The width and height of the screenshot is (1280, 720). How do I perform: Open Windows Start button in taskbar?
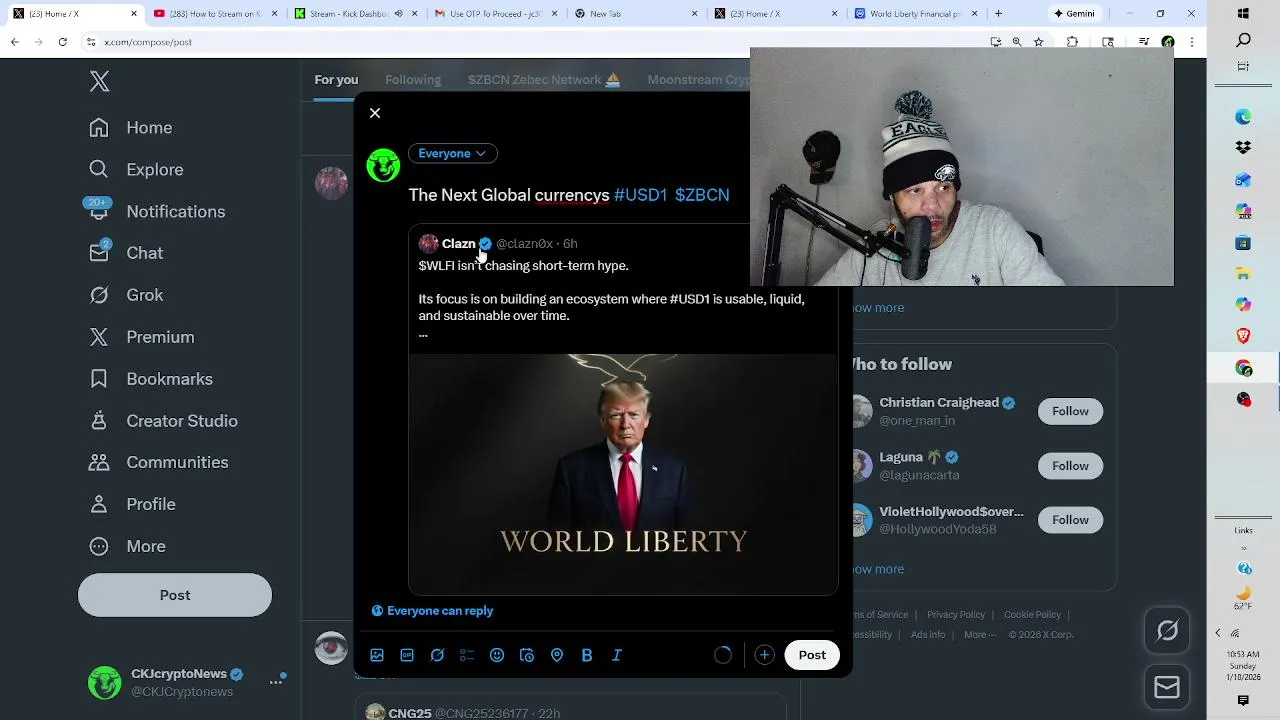(1243, 13)
